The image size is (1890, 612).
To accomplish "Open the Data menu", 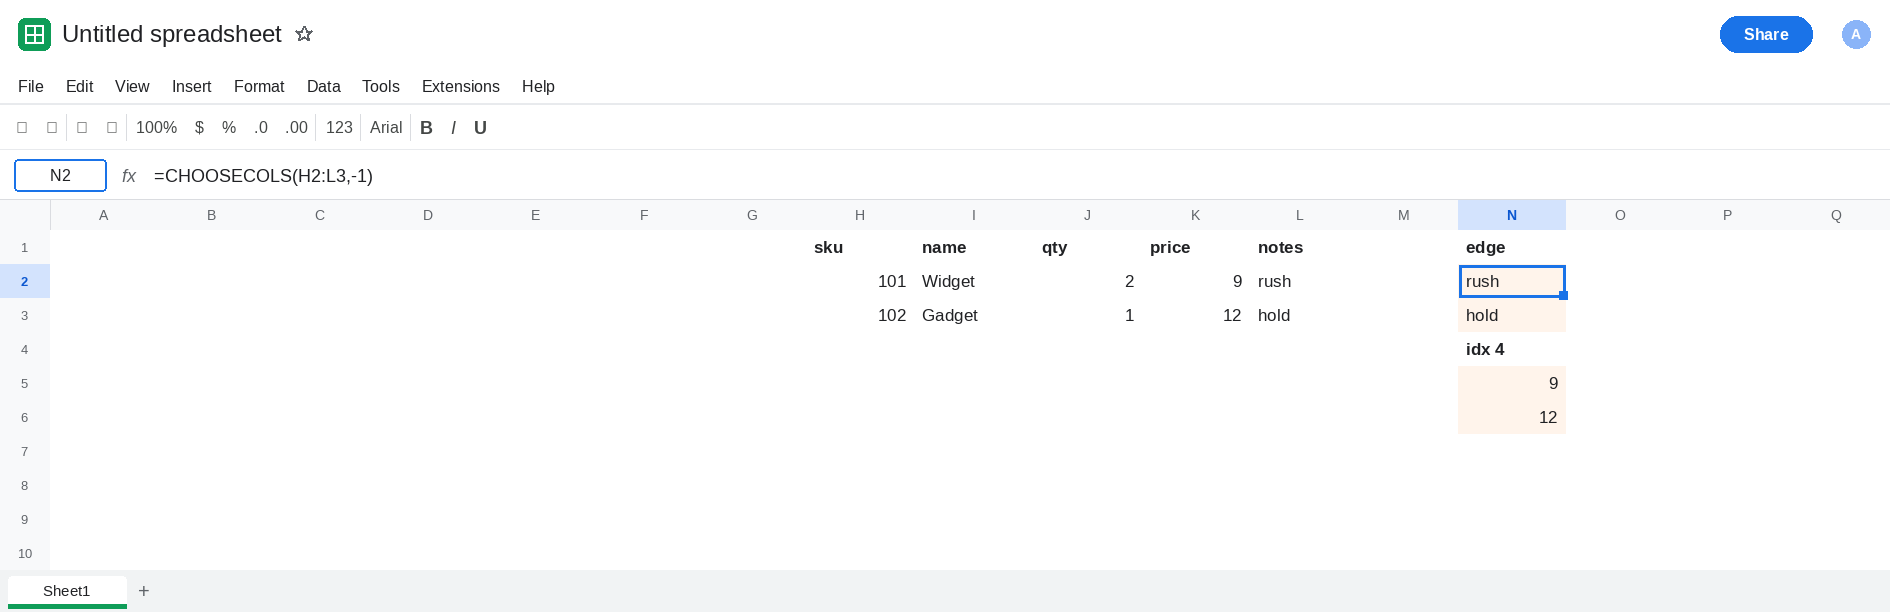I will tap(323, 86).
